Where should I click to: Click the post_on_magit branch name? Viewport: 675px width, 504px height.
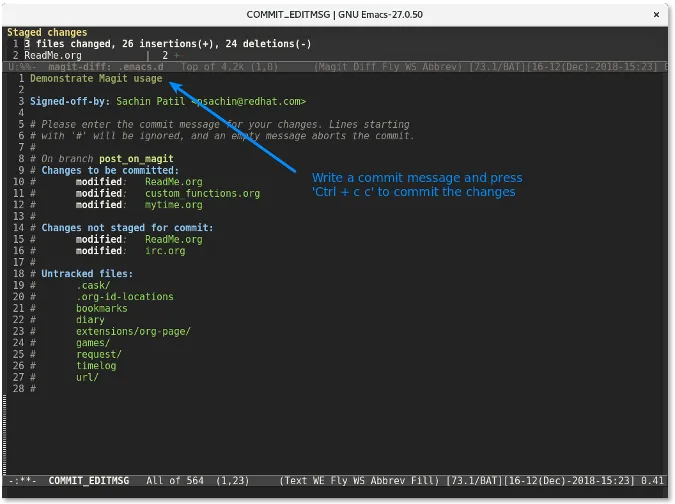point(136,159)
